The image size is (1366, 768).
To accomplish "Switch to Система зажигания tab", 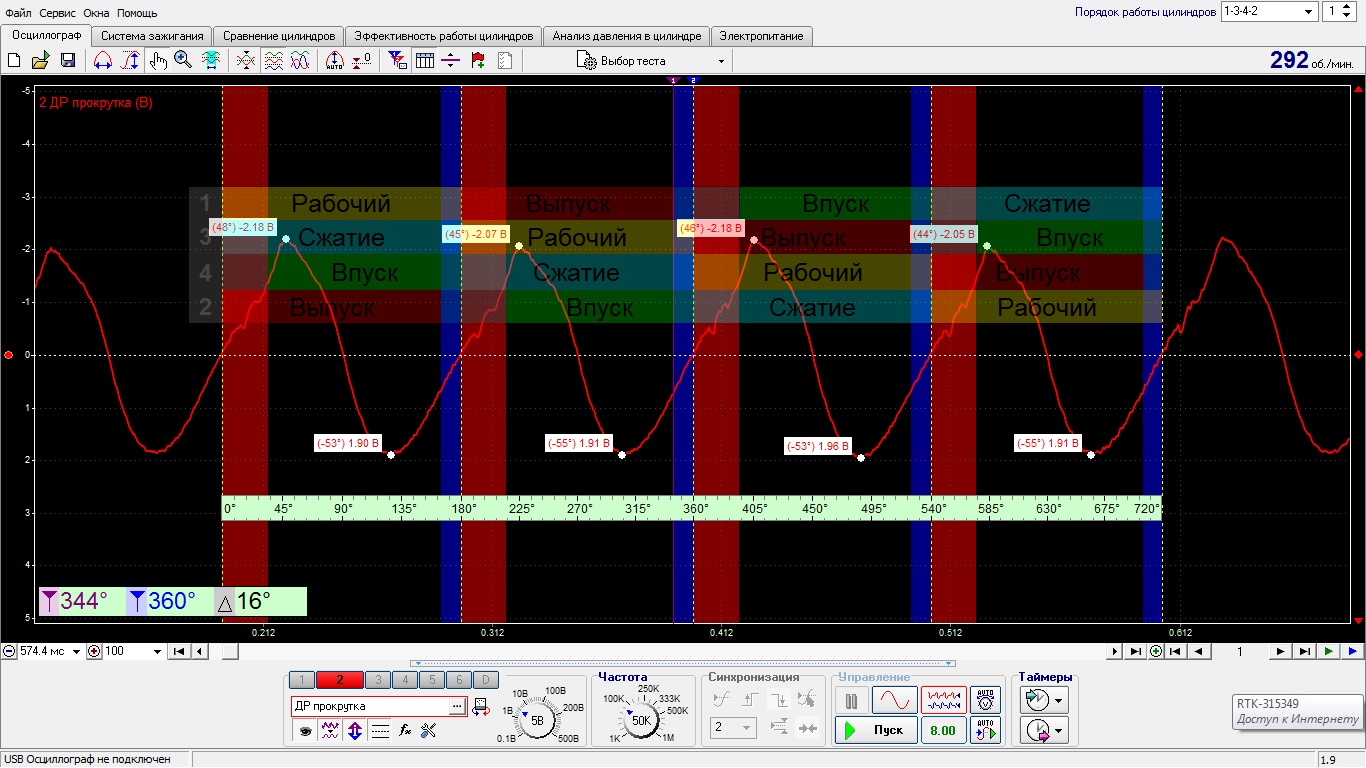I will tap(152, 36).
